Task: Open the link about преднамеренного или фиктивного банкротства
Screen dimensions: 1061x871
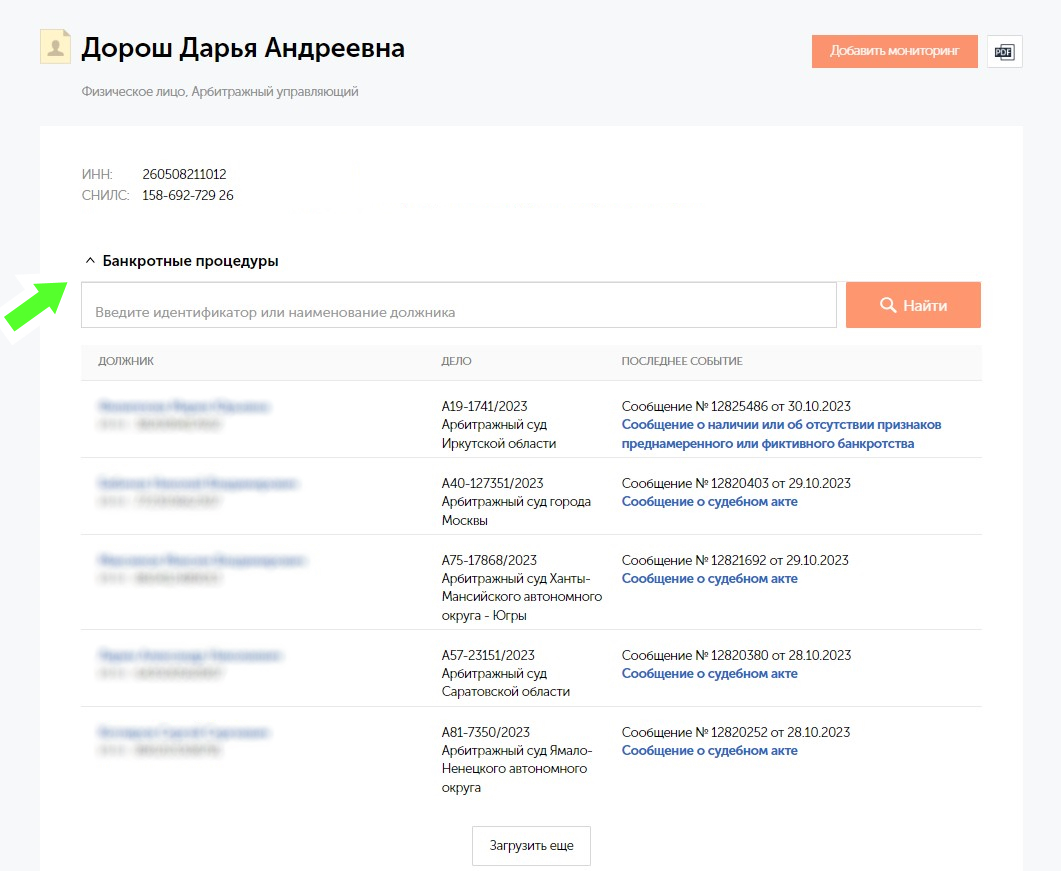Action: [x=781, y=434]
